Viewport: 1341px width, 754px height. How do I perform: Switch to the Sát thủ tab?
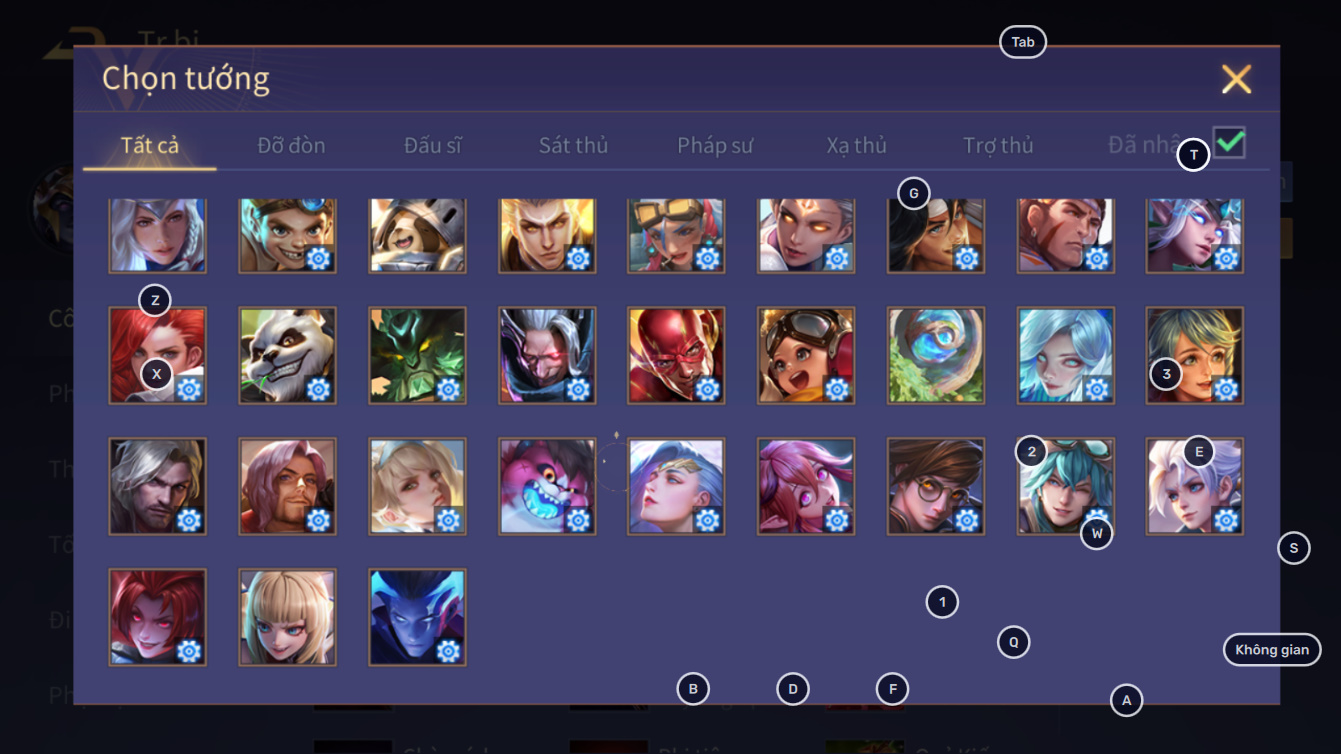[573, 145]
